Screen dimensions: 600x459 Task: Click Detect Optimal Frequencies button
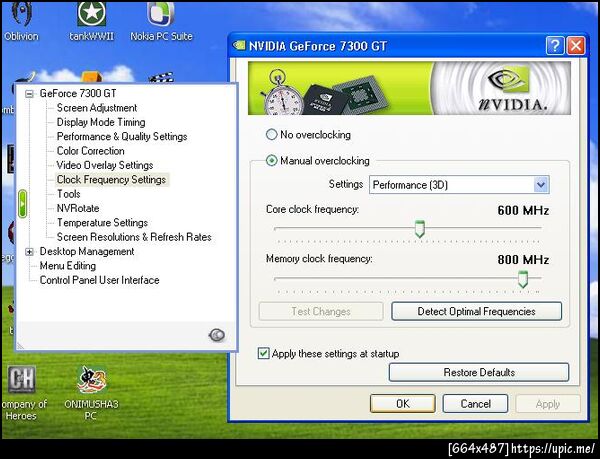(x=476, y=311)
